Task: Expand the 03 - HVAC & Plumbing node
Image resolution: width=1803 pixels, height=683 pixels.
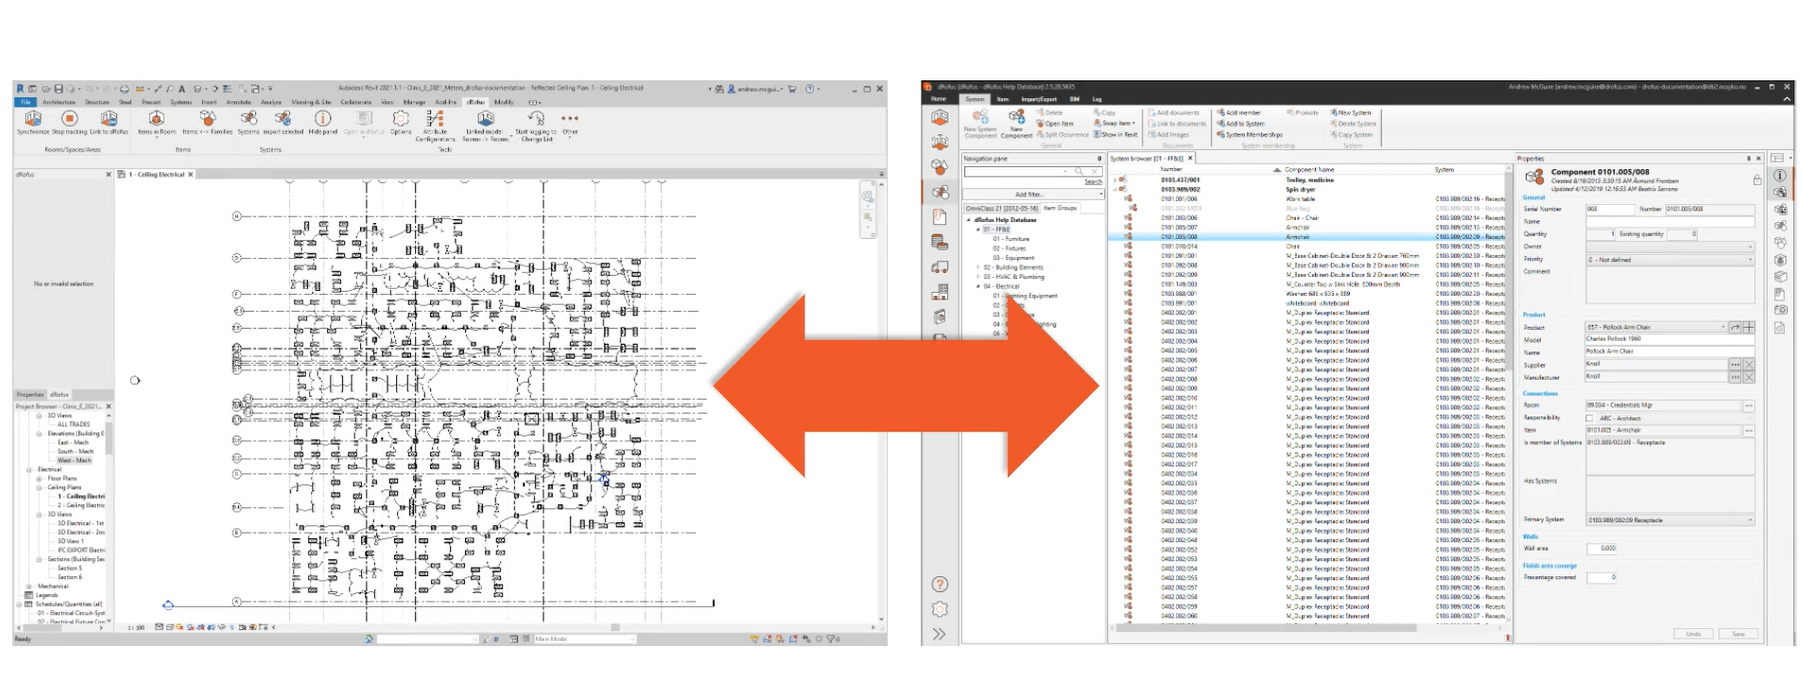Action: 979,277
